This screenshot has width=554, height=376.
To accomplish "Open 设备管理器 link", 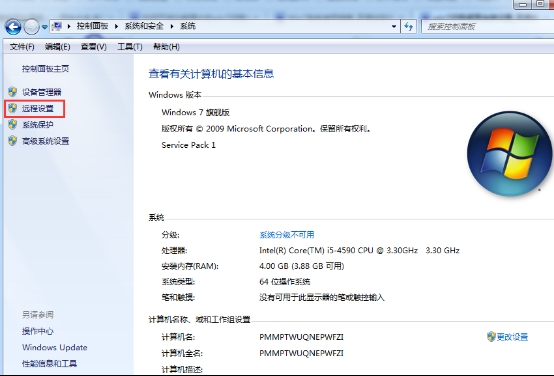I will coord(42,92).
